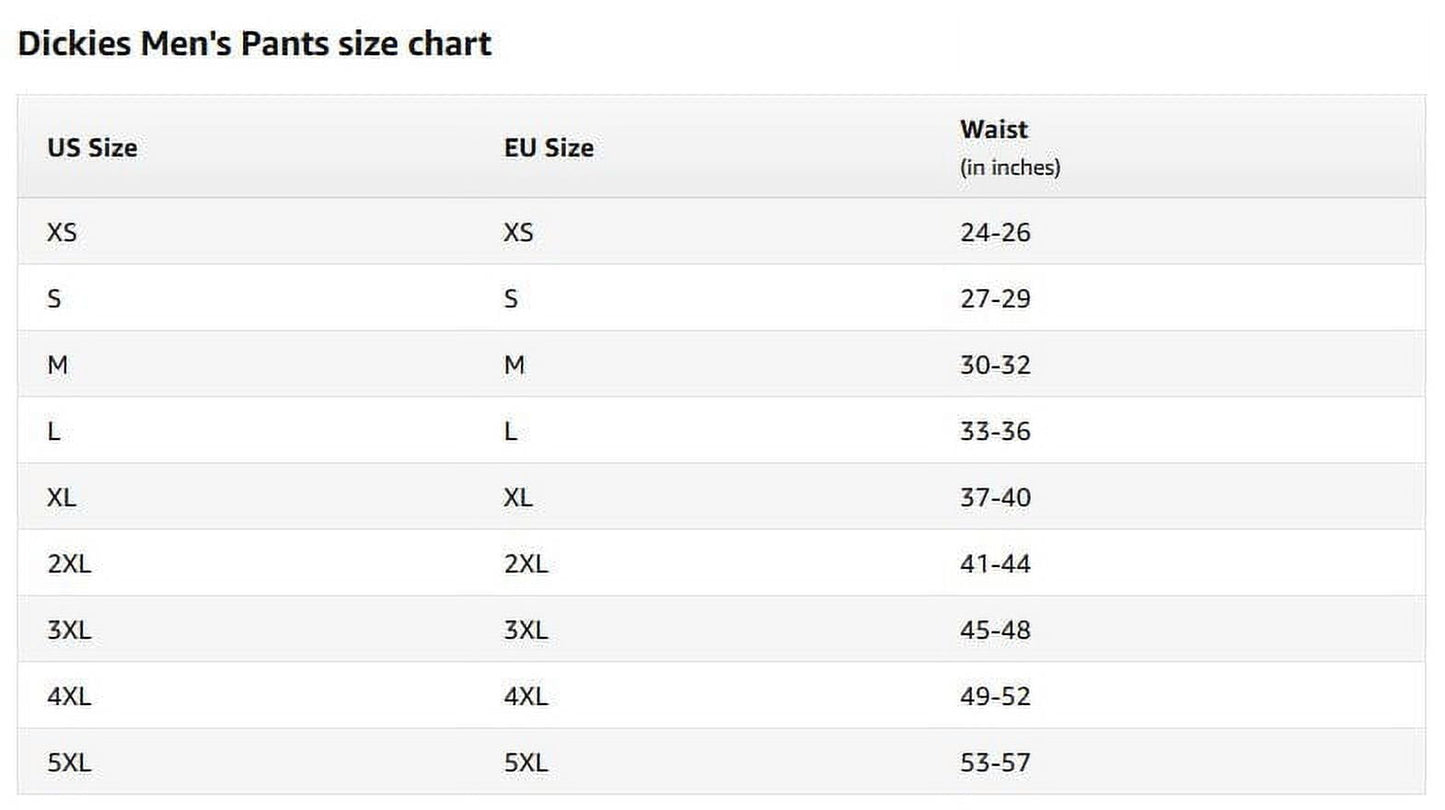The height and width of the screenshot is (810, 1445).
Task: Select the 3XL cell under US Size
Action: (x=69, y=631)
